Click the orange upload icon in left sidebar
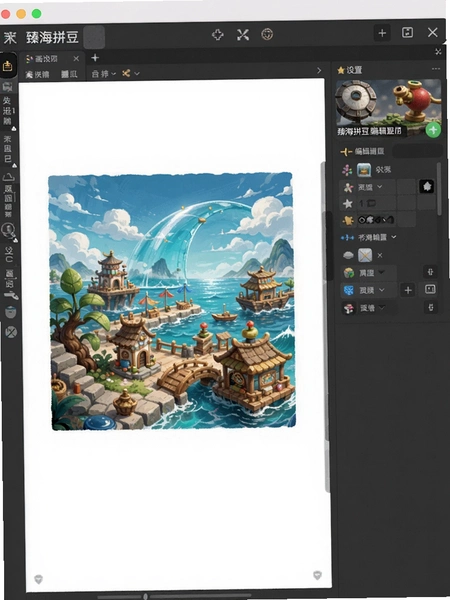This screenshot has width=450, height=600. 8,66
